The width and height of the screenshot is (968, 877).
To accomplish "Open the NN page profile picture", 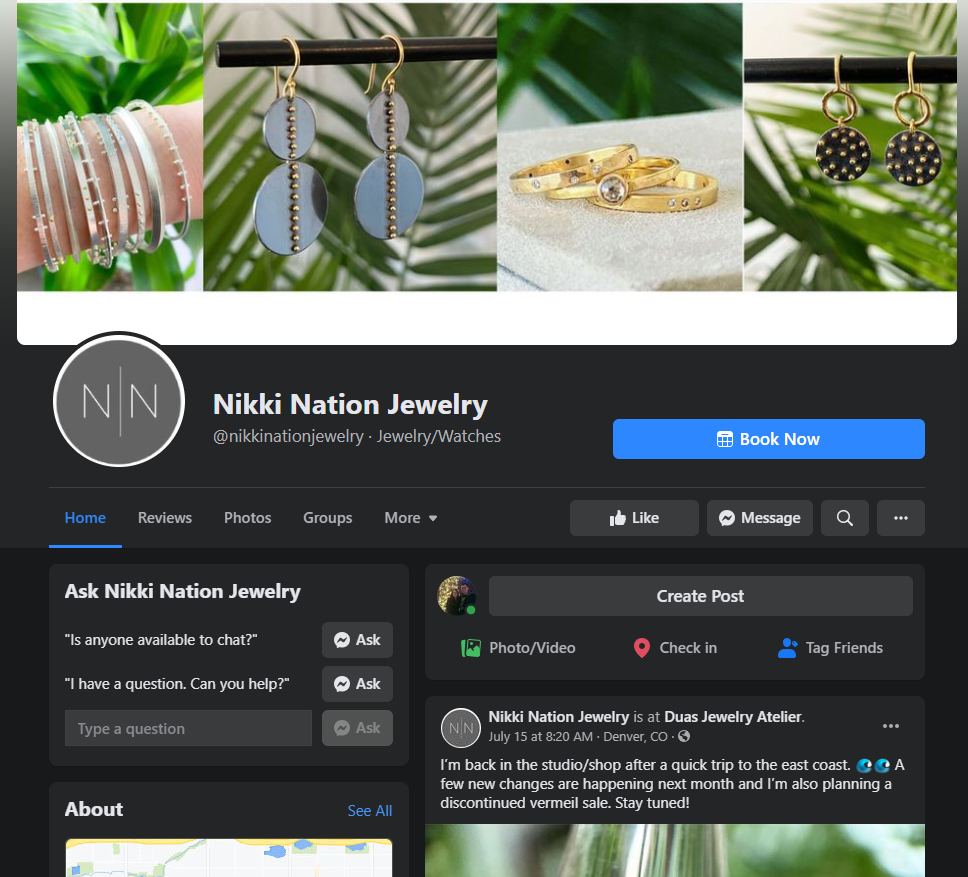I will click(119, 402).
